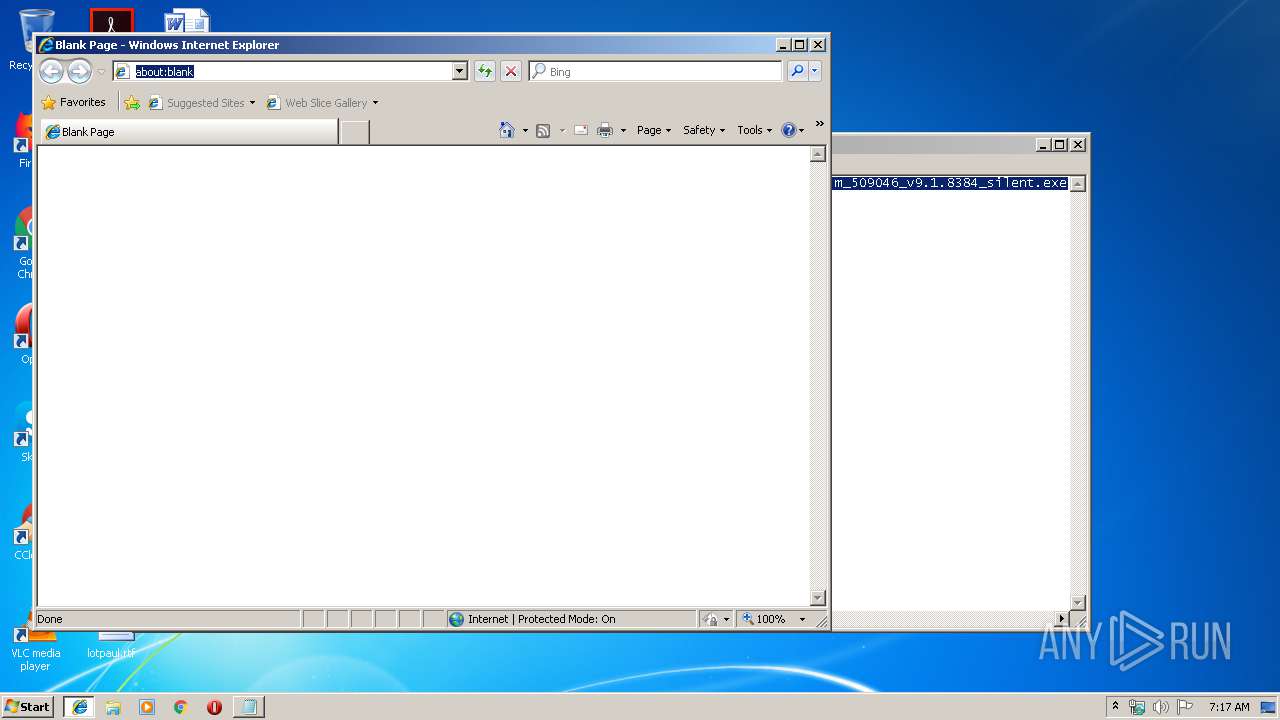Viewport: 1280px width, 720px height.
Task: Expand the Print options dropdown arrow
Action: click(x=623, y=130)
